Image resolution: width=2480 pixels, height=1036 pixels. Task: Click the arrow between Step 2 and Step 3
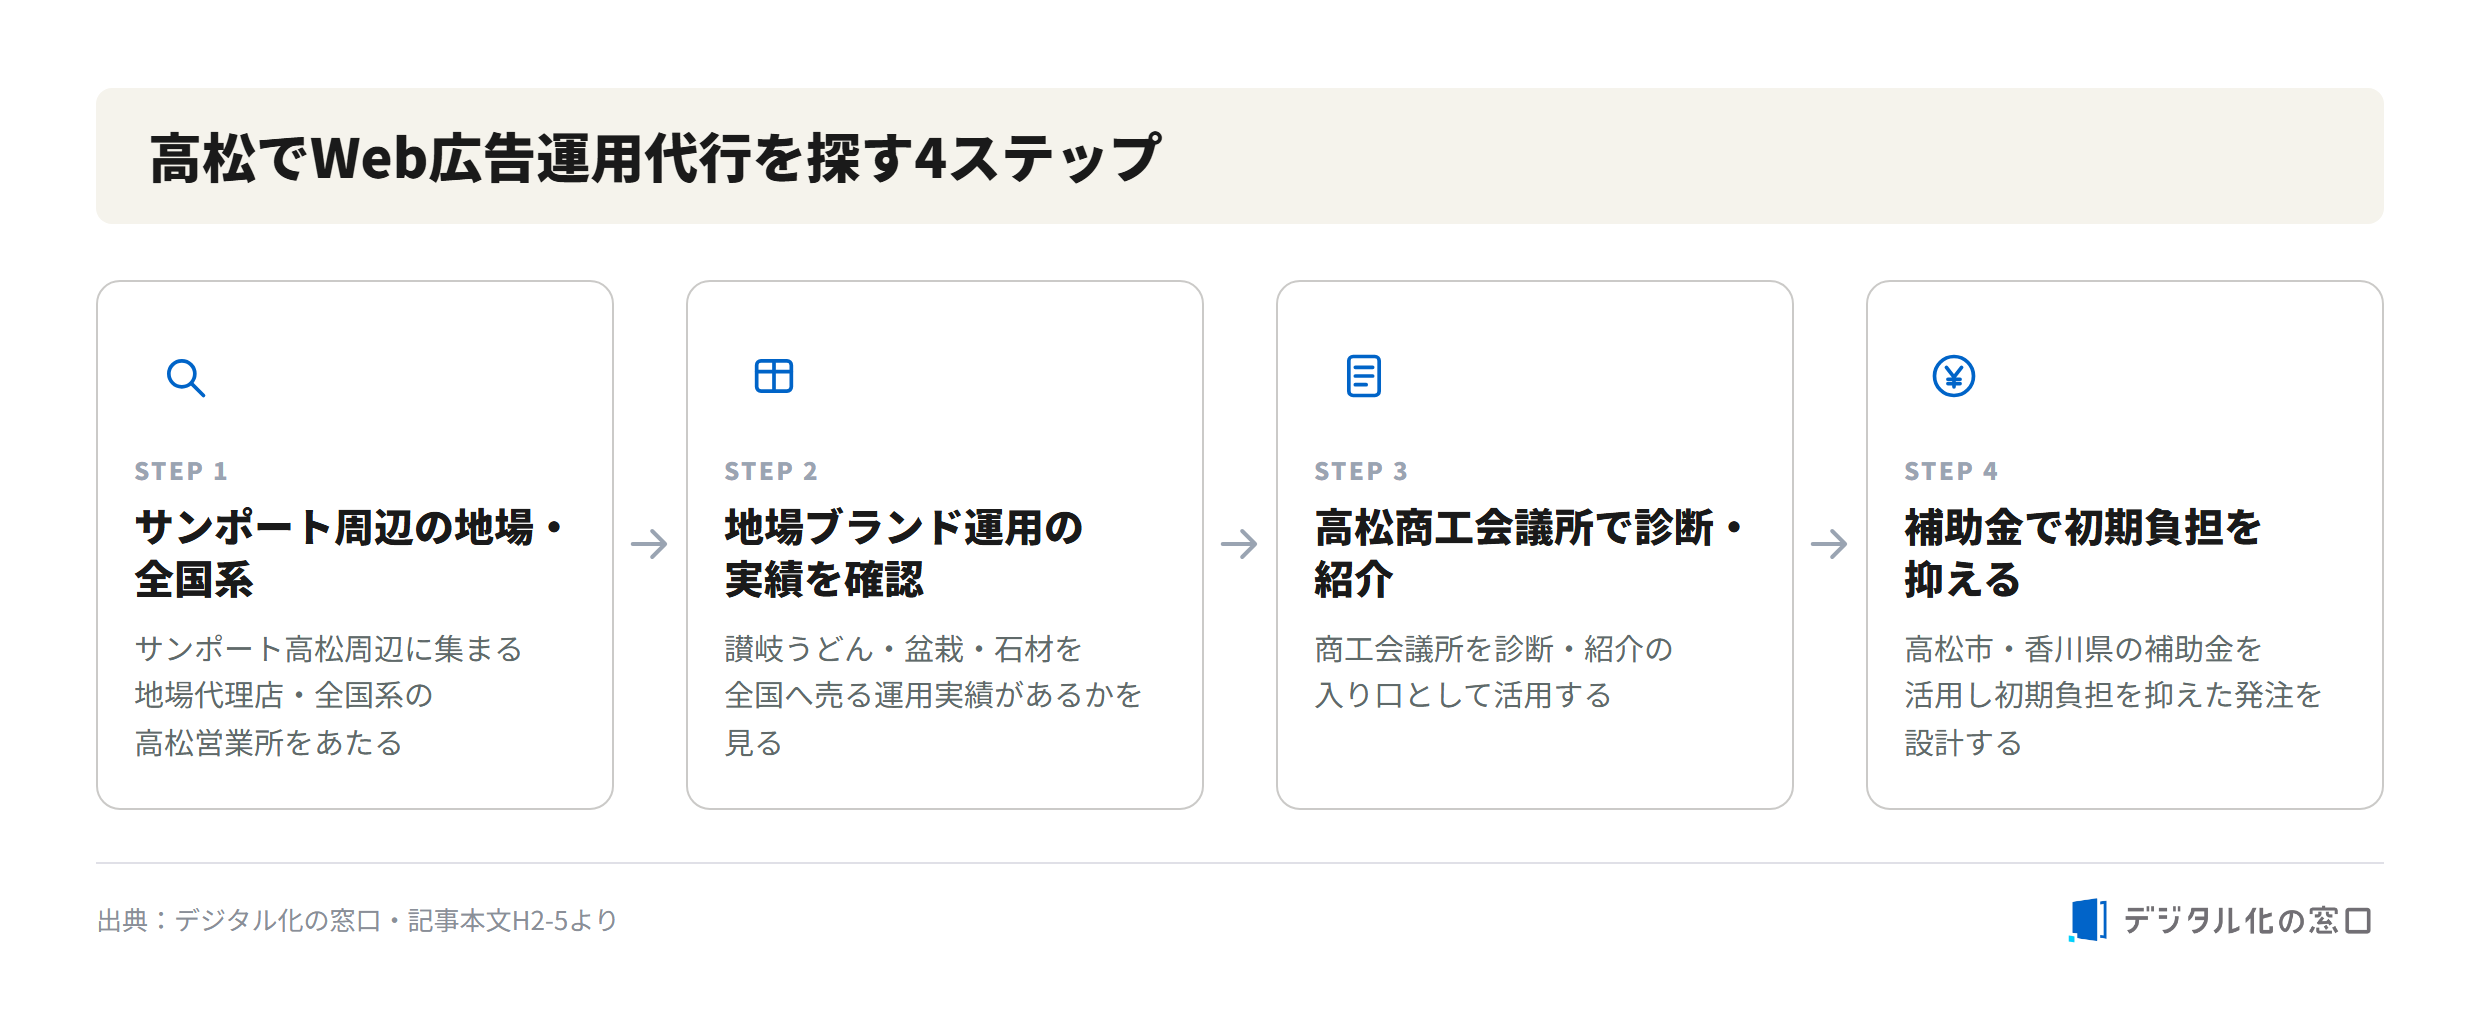[x=1239, y=544]
